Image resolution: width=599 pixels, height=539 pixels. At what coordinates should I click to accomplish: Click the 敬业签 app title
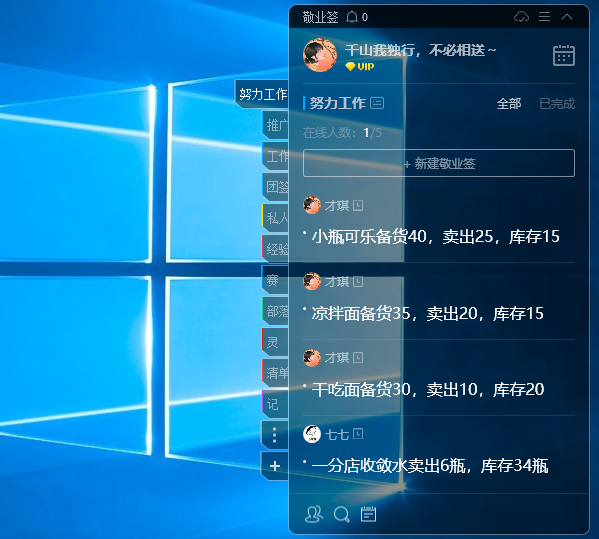click(320, 17)
